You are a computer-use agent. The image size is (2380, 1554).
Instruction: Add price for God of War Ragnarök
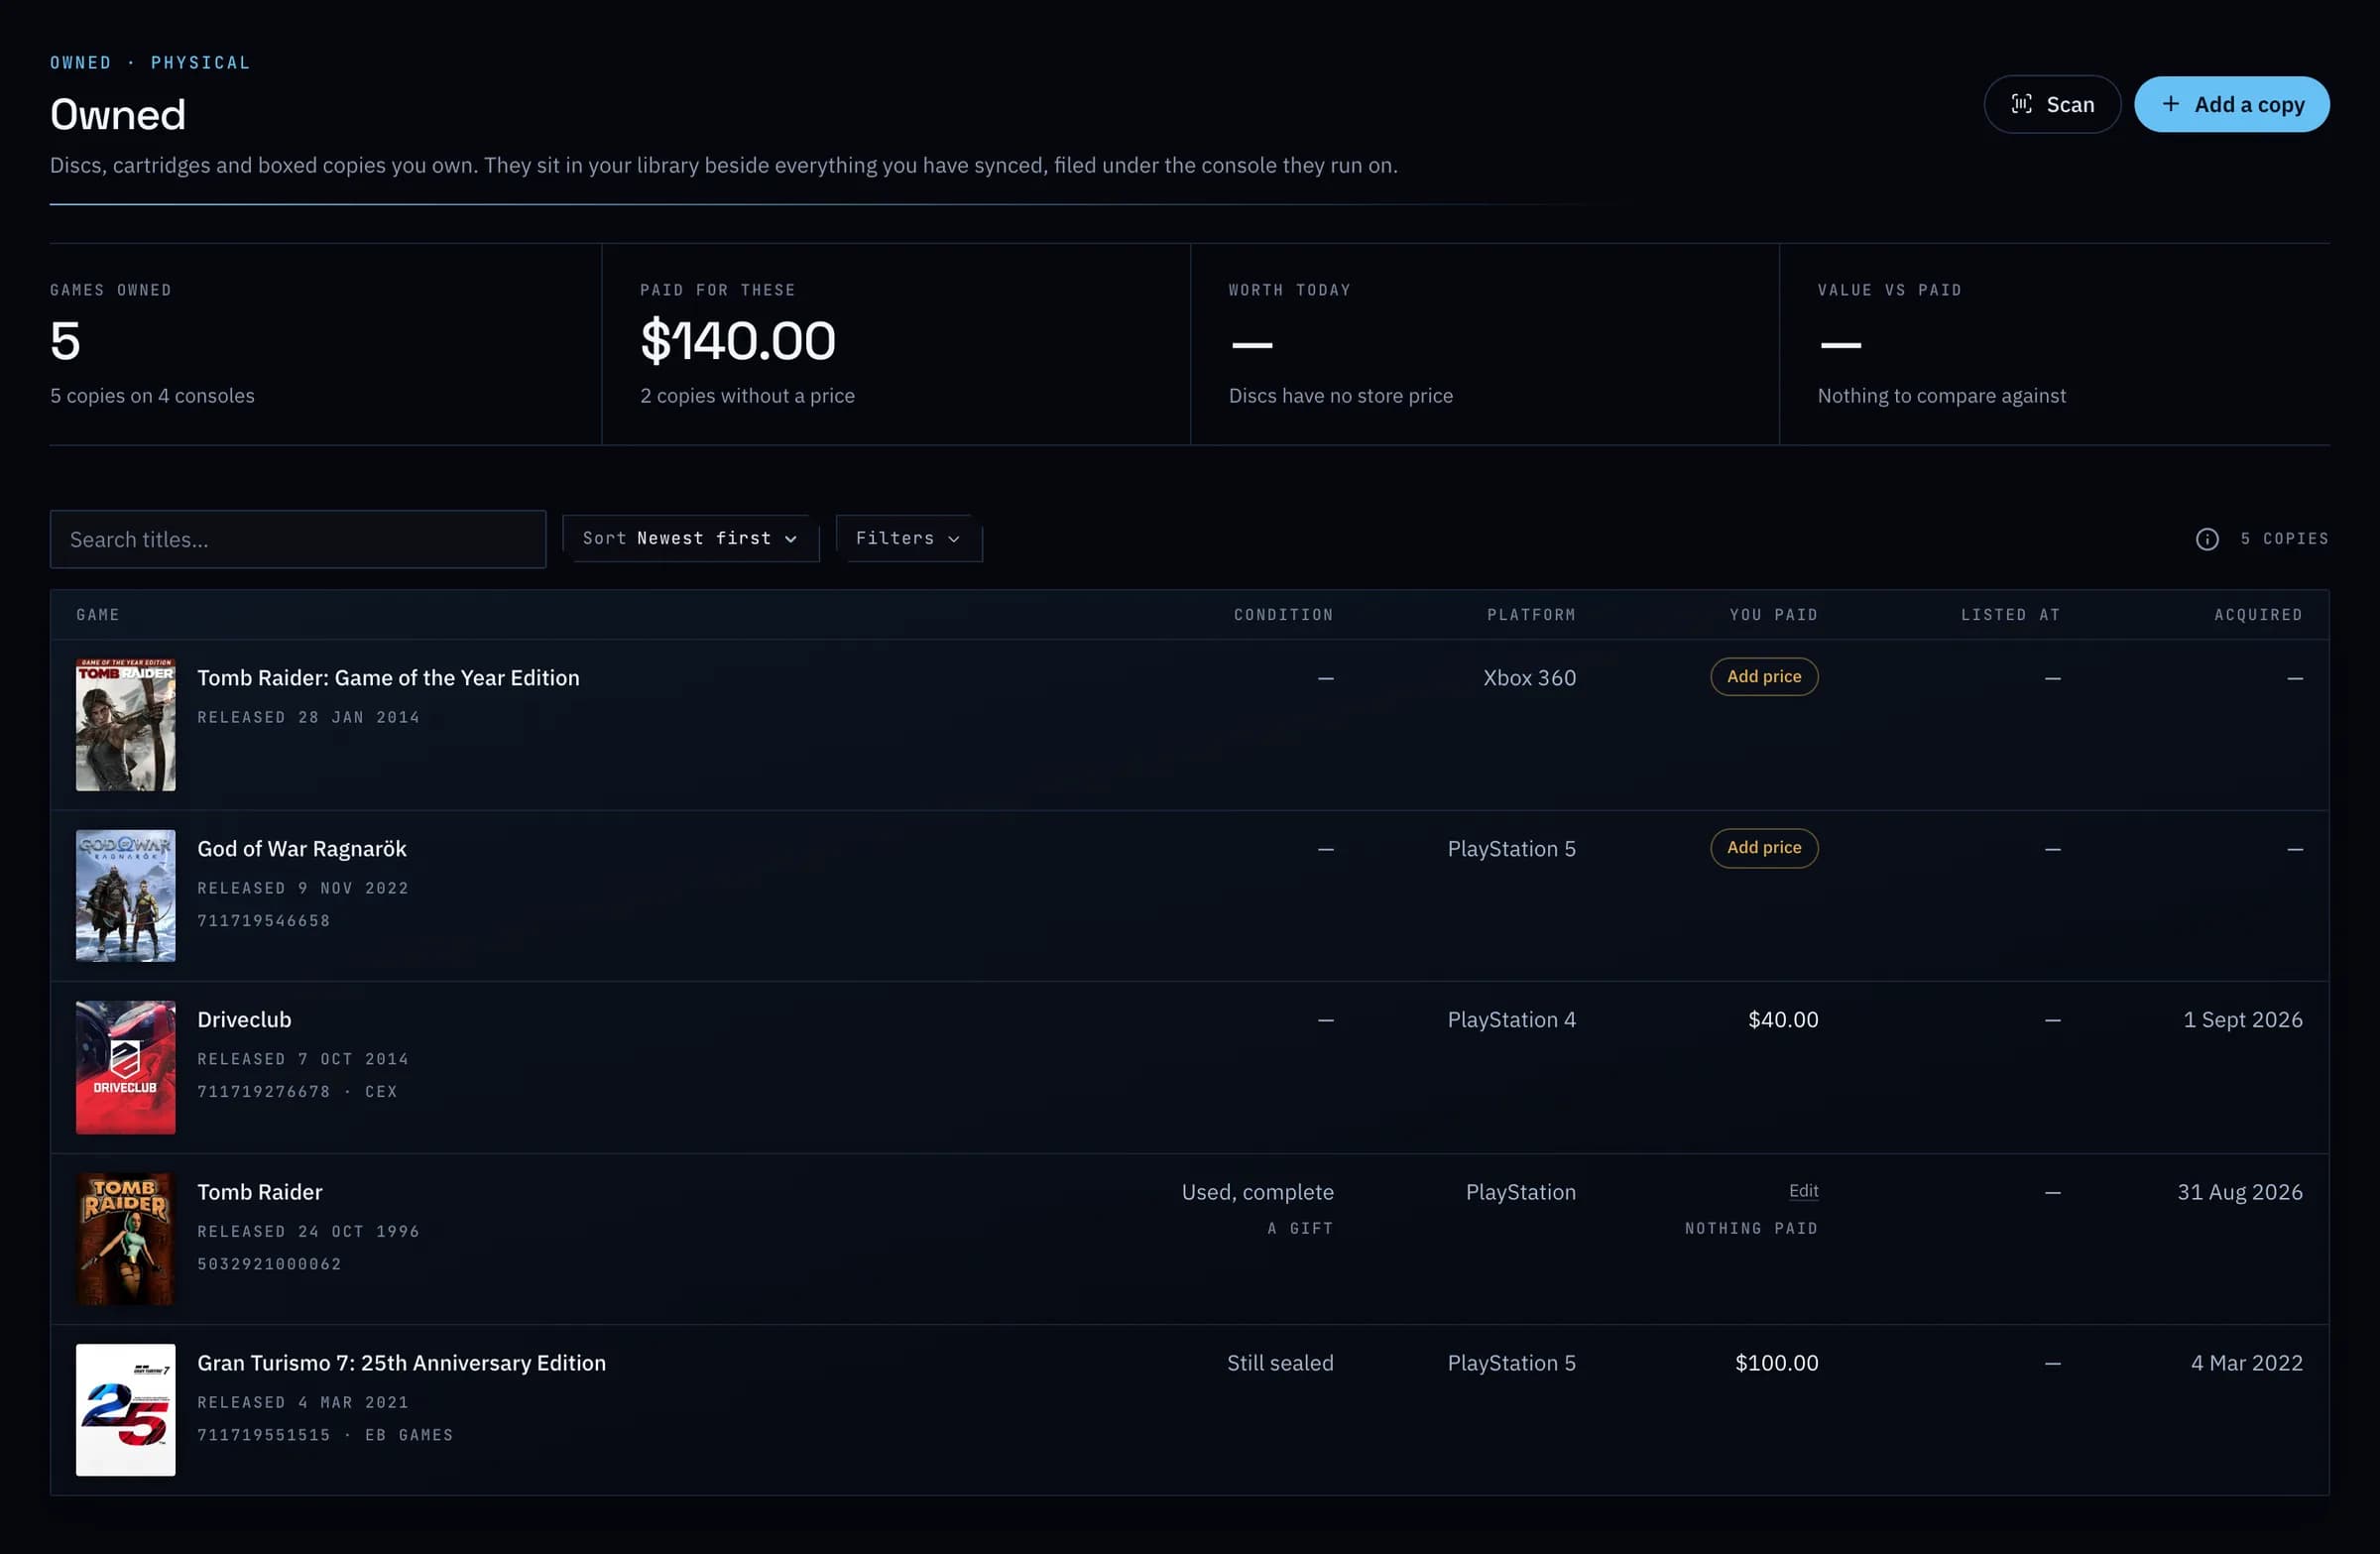click(x=1763, y=848)
